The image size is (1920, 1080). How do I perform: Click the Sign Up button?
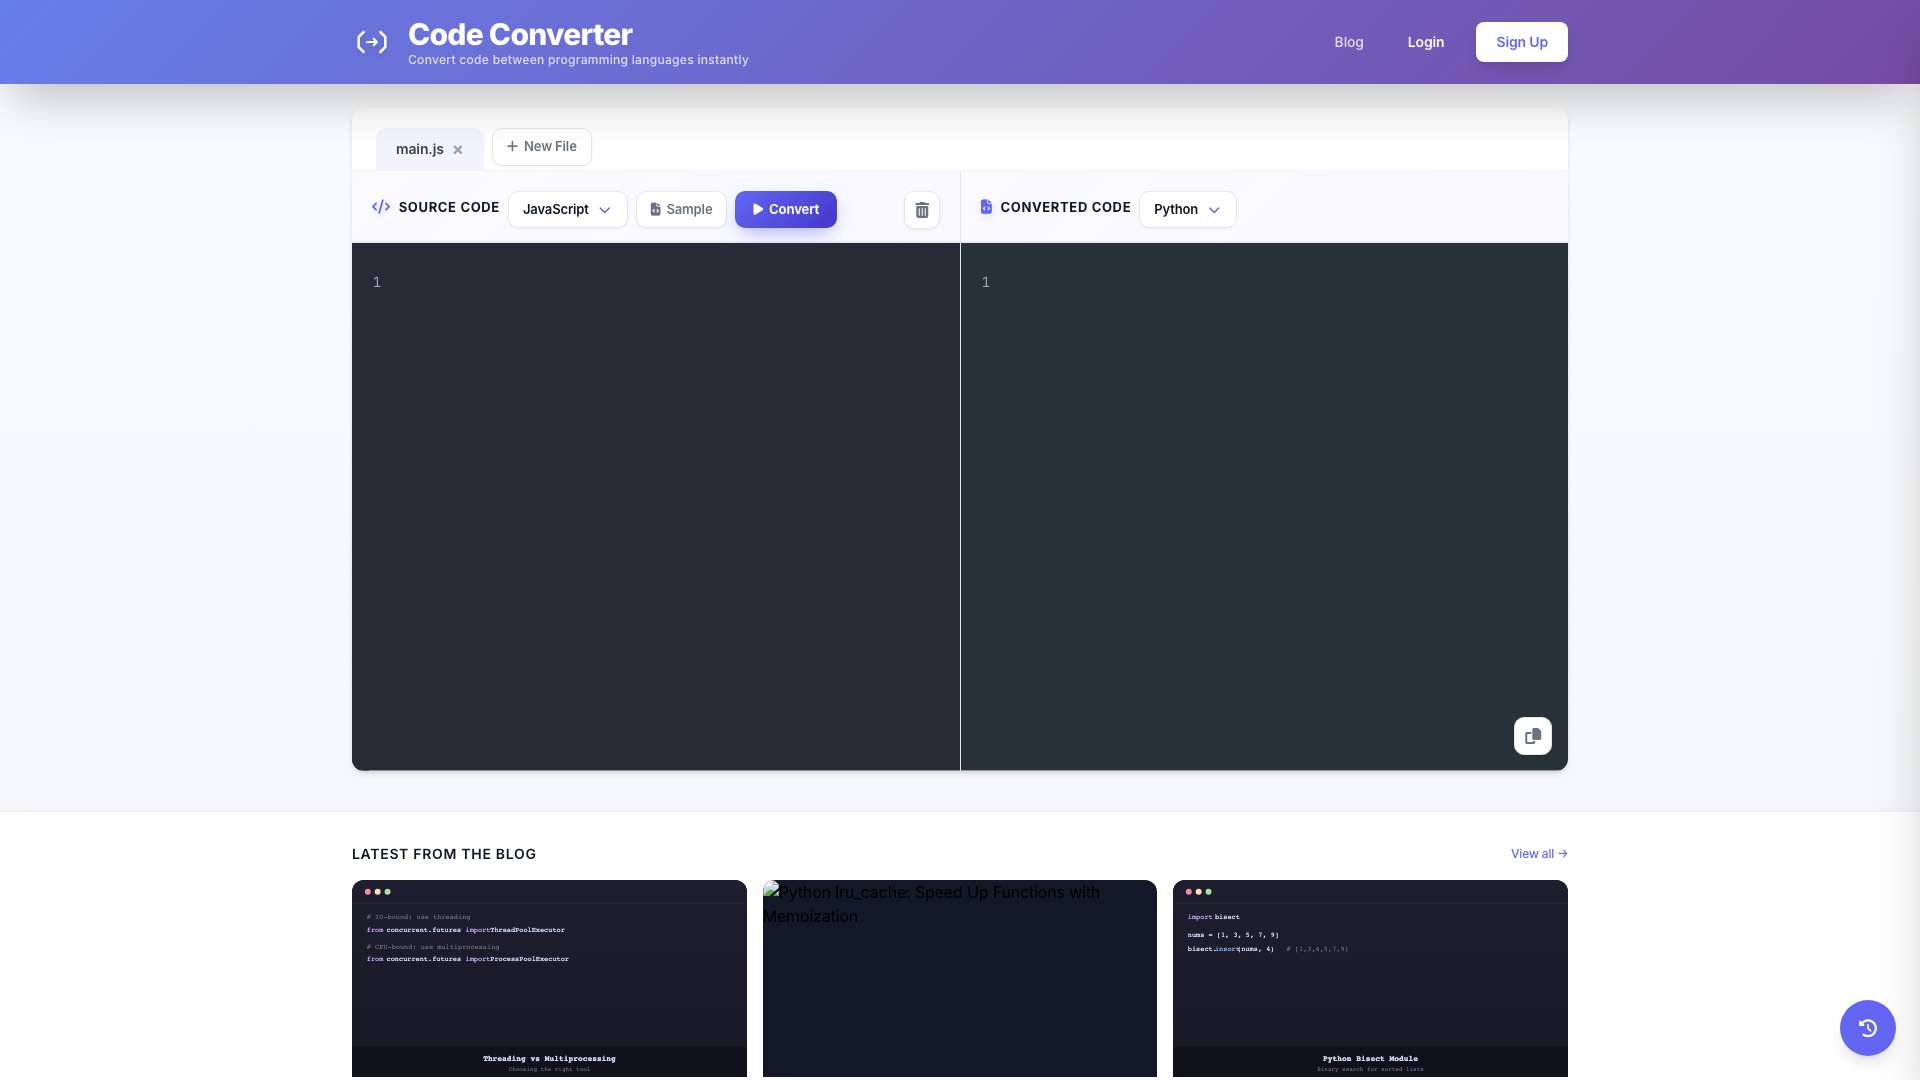[1521, 42]
